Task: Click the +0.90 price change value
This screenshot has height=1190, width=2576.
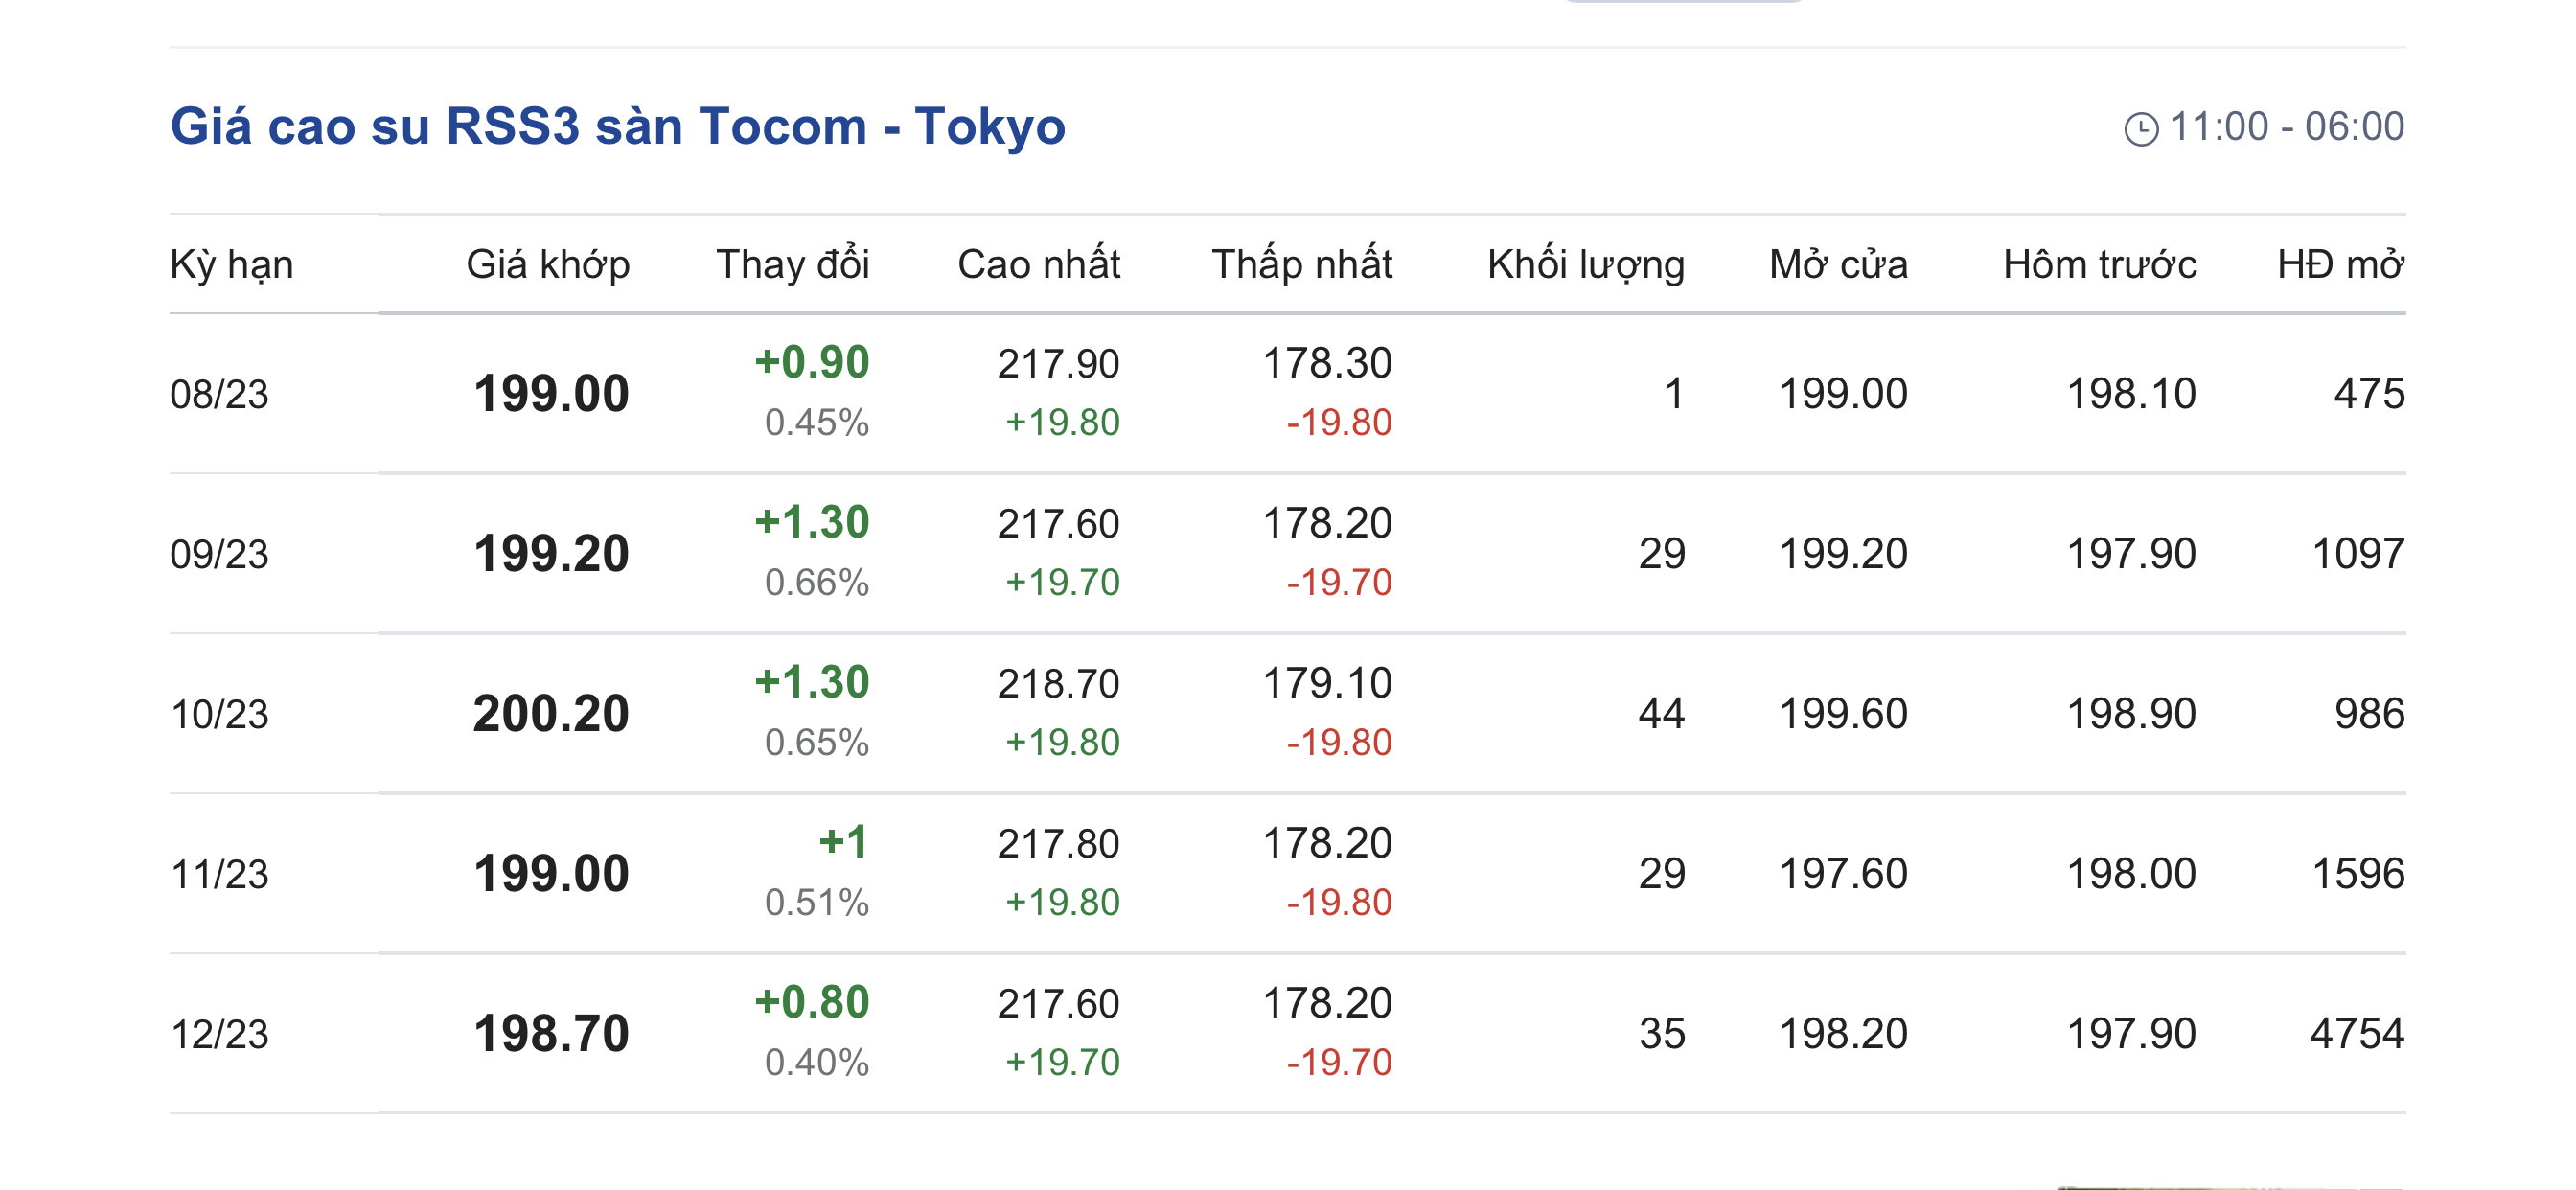Action: click(x=811, y=362)
